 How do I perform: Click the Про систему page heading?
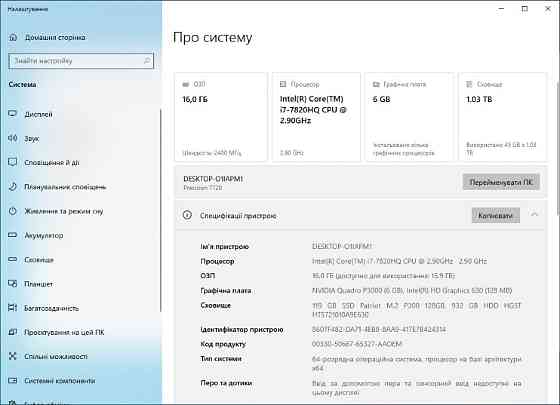pos(212,37)
